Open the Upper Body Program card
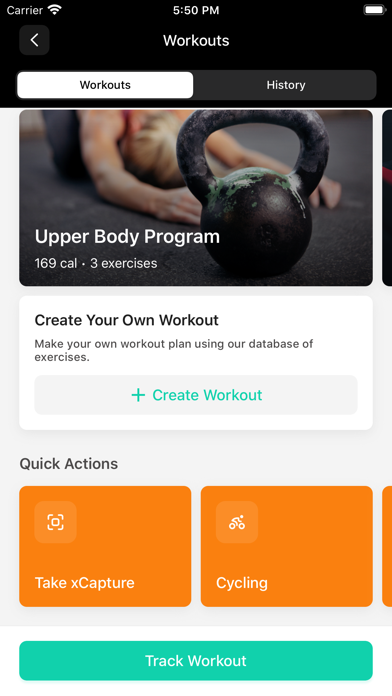This screenshot has width=392, height=696. (x=196, y=198)
